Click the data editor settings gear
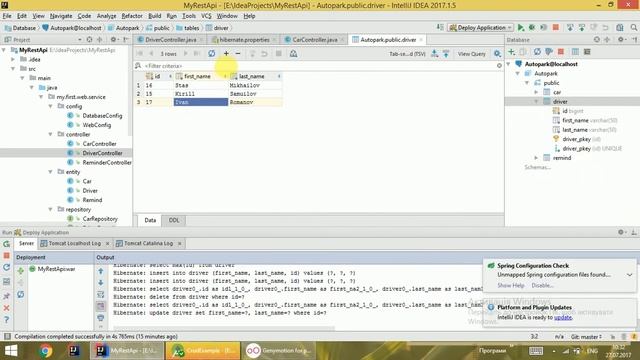640x360 pixels. click(497, 53)
